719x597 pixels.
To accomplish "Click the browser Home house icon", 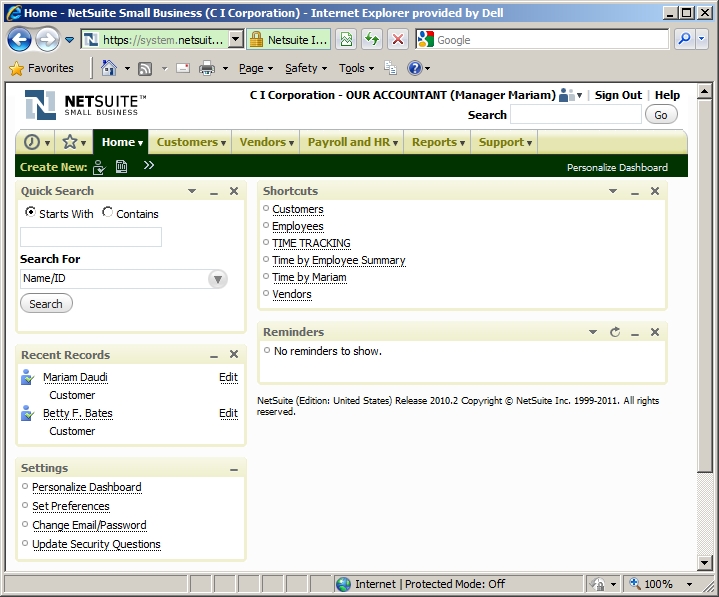I will tap(109, 68).
